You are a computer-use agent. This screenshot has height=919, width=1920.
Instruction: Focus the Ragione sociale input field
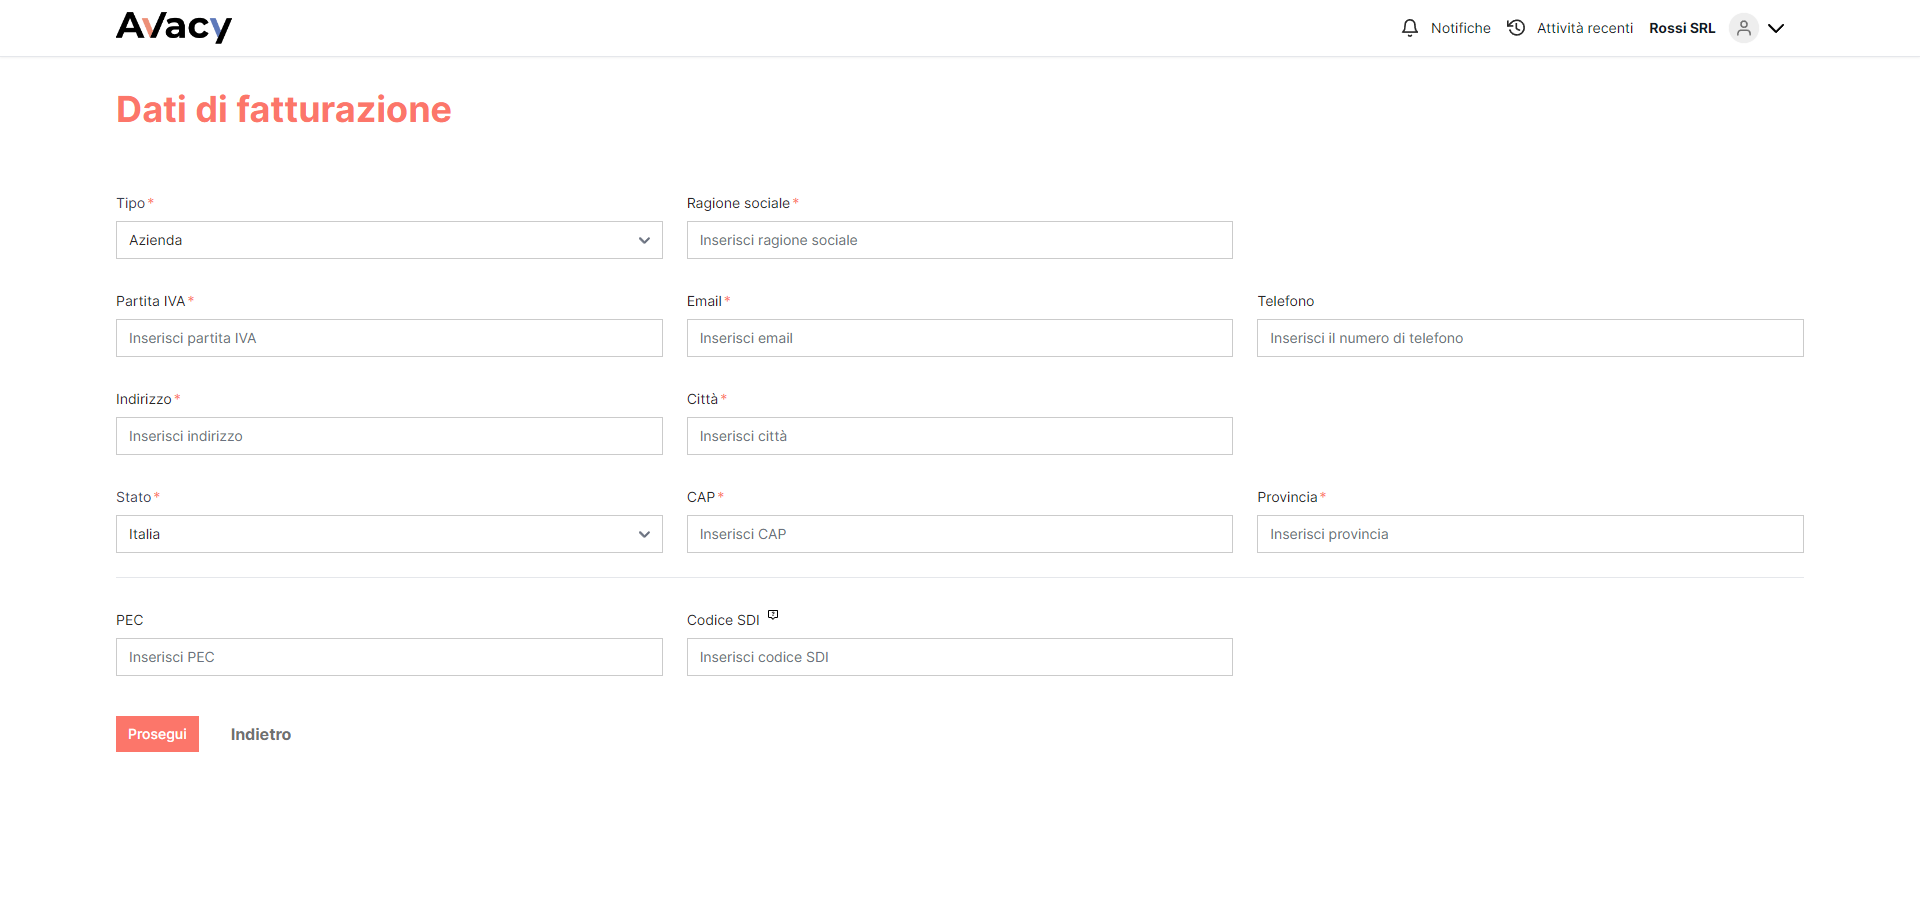[960, 240]
